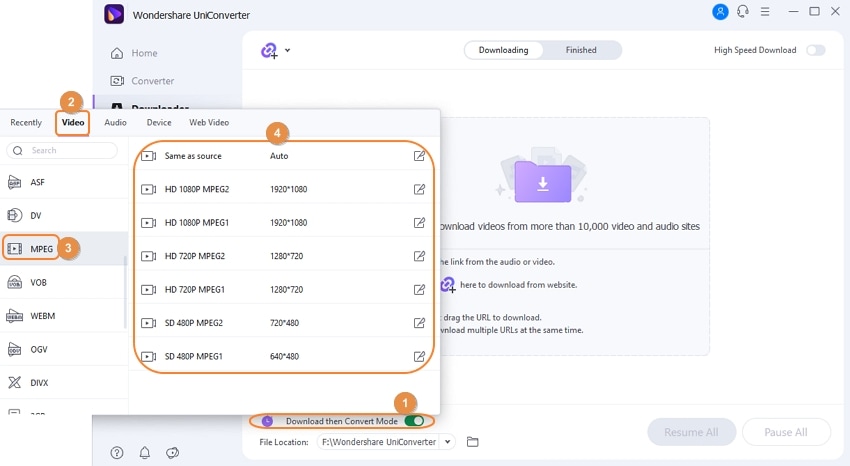Open the Recently tab
The height and width of the screenshot is (466, 850).
pos(26,122)
